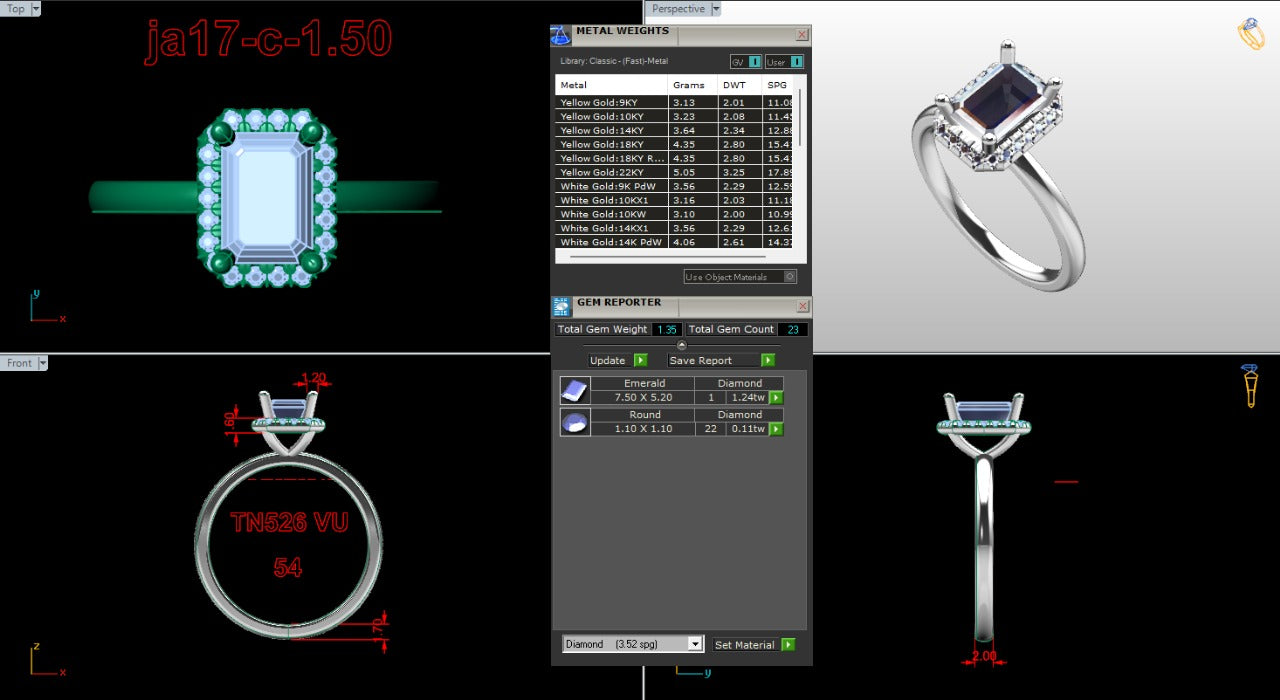Click green arrow beside 0.11tw

(x=776, y=429)
